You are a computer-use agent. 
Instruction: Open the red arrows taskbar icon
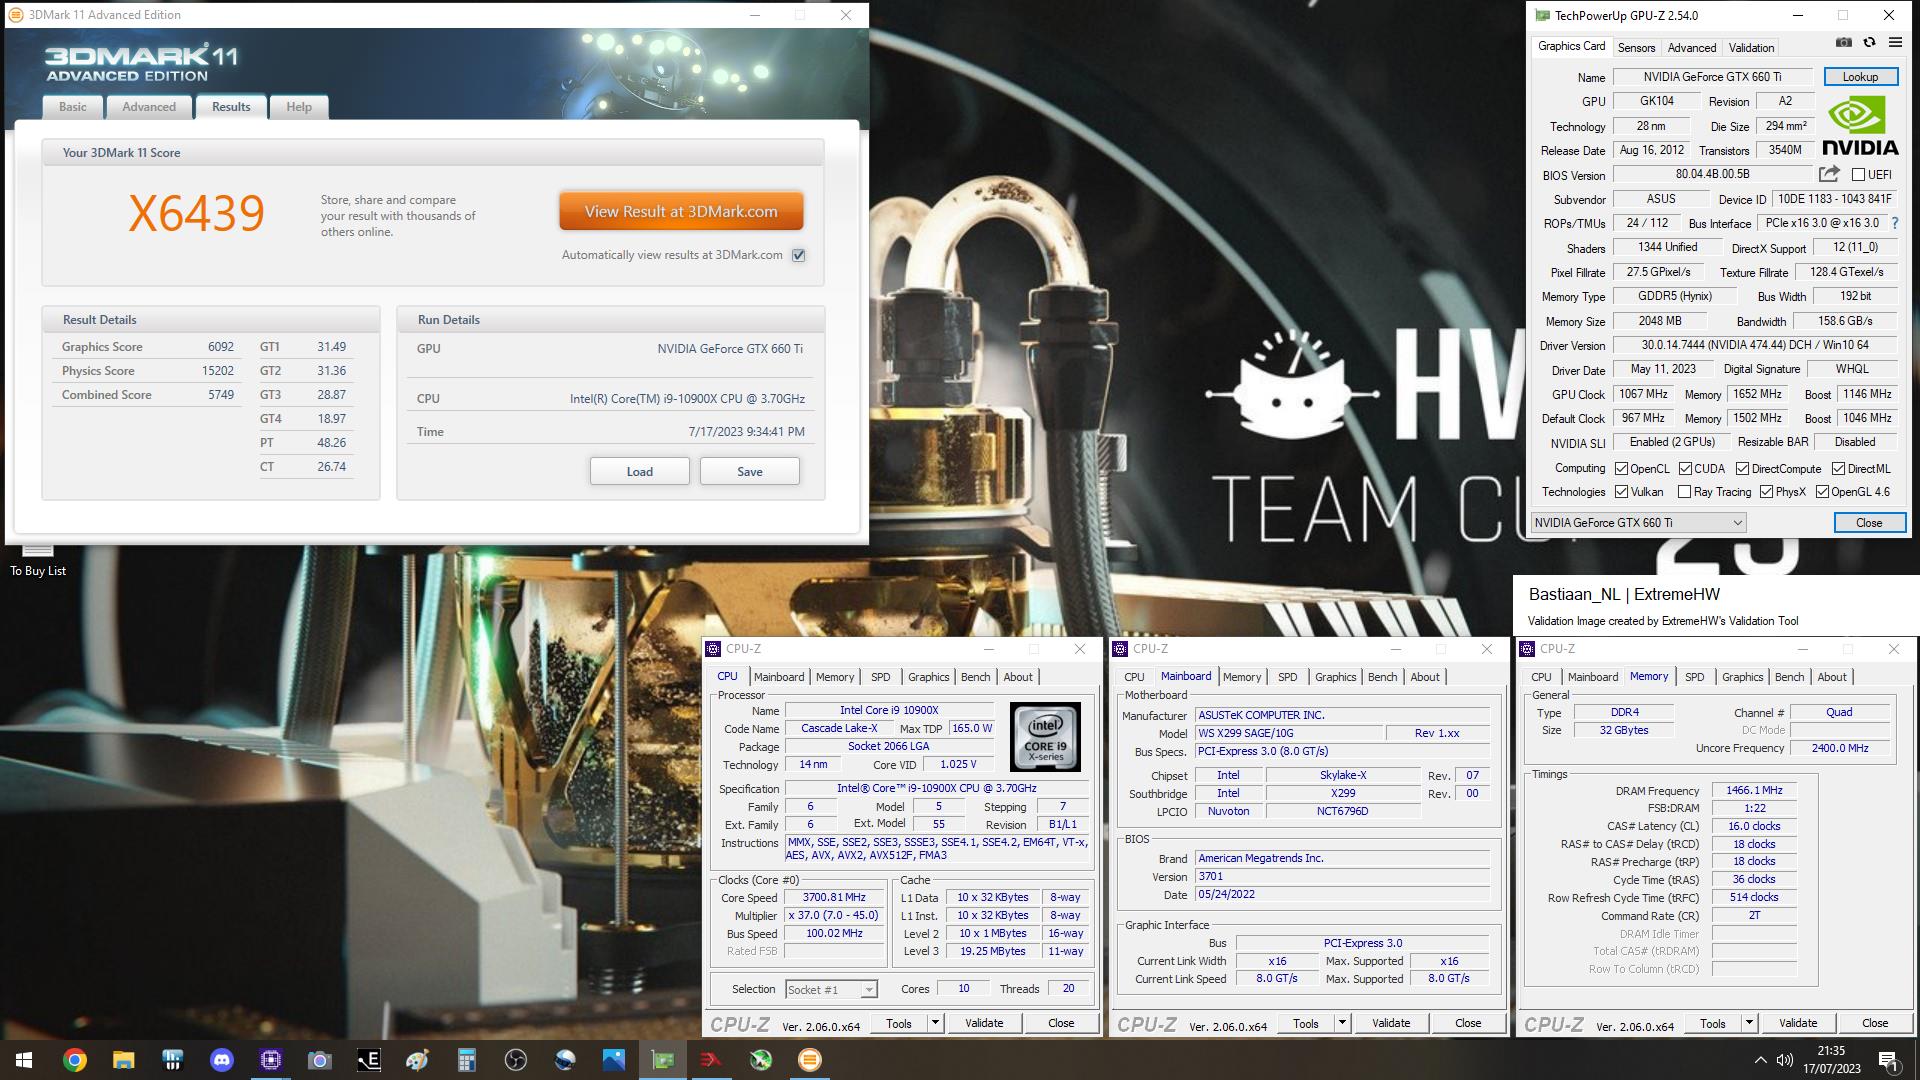click(711, 1060)
